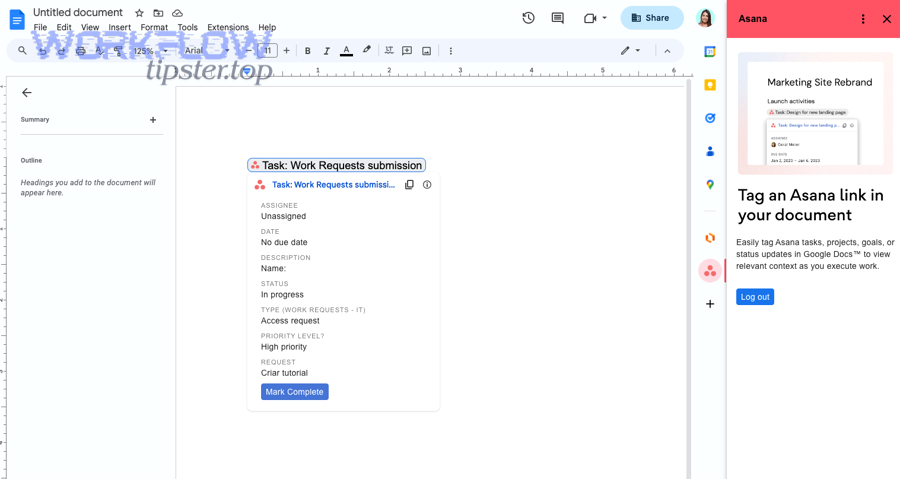Open the Extensions menu
The height and width of the screenshot is (479, 900).
click(228, 27)
